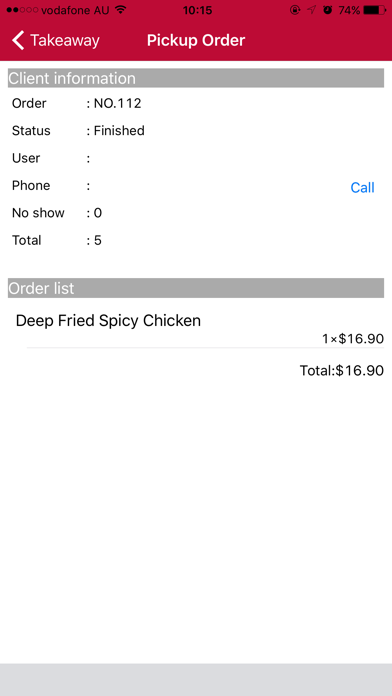Tap the Wi-Fi status icon
392x696 pixels.
click(x=120, y=10)
